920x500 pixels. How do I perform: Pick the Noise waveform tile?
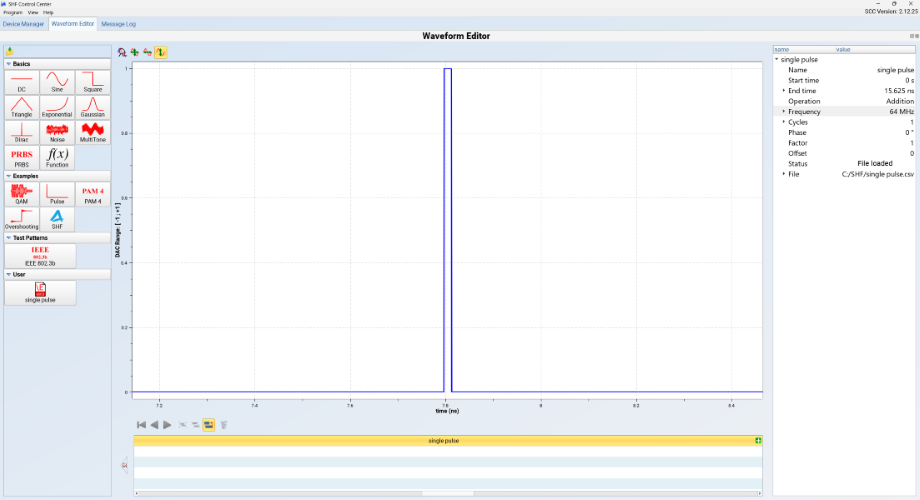[x=57, y=131]
